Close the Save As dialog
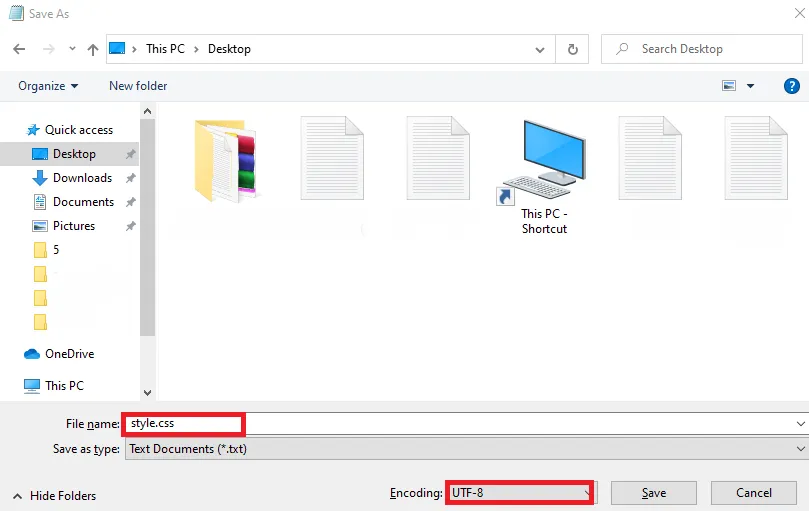The image size is (809, 511). [x=800, y=13]
